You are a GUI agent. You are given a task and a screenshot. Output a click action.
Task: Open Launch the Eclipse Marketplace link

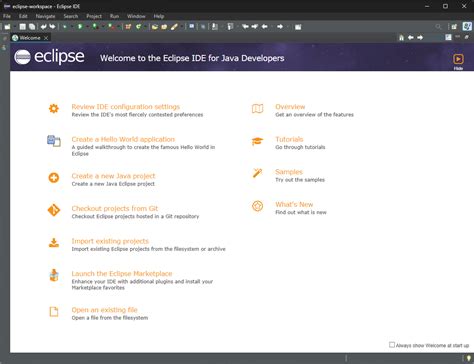click(x=122, y=274)
